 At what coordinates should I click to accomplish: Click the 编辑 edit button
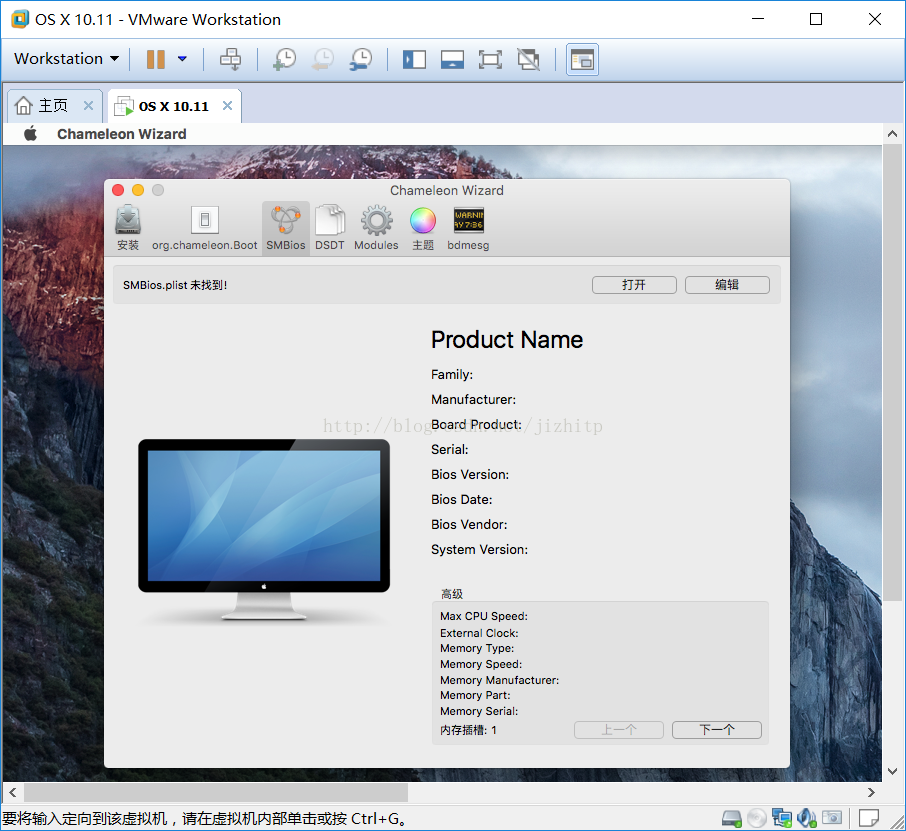(x=727, y=285)
